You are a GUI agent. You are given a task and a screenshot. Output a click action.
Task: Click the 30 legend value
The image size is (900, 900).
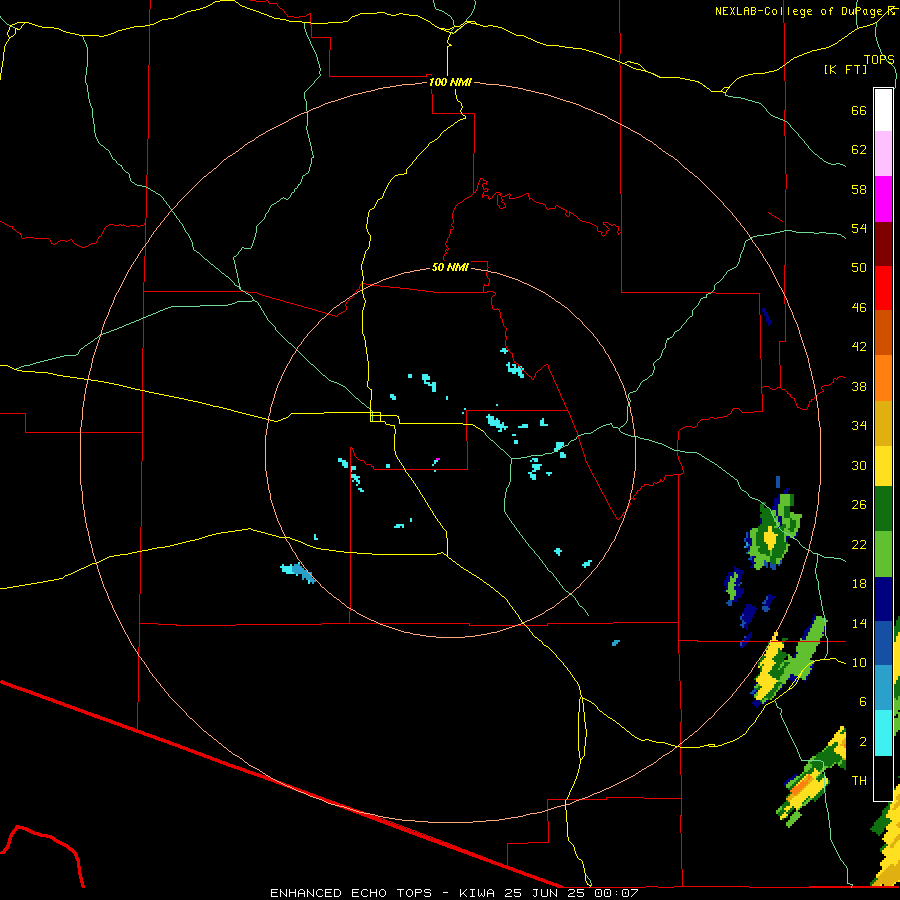859,465
